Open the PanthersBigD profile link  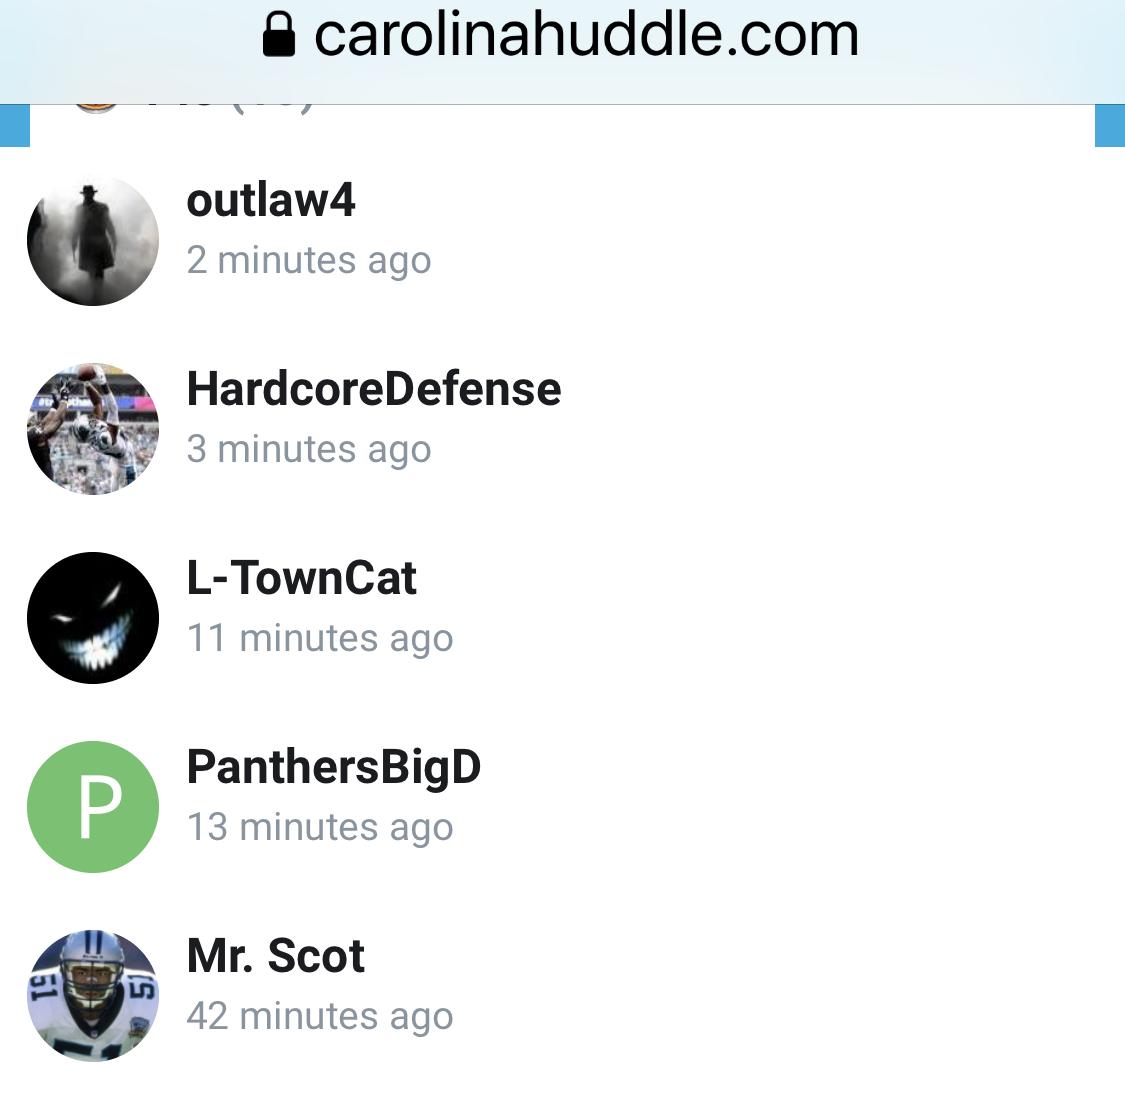(334, 767)
